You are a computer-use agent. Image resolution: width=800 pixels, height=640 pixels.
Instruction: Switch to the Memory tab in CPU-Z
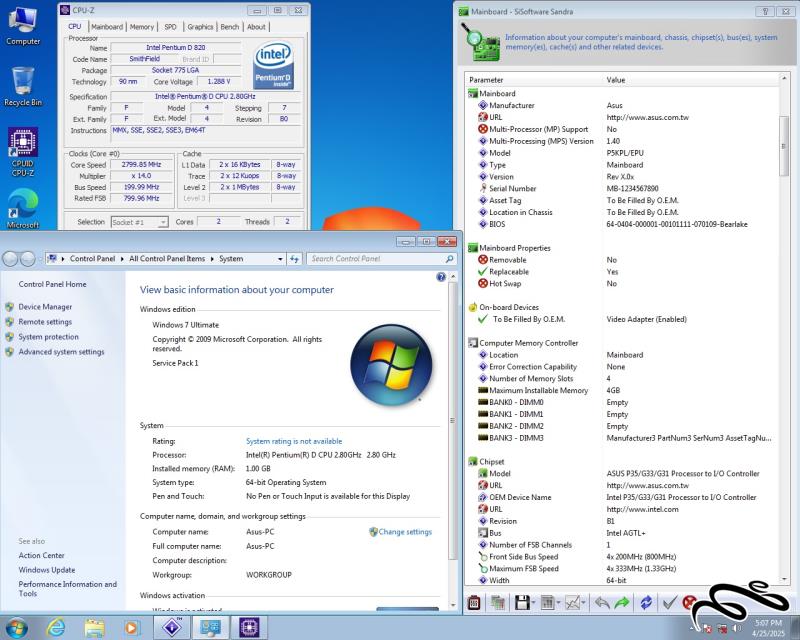[x=141, y=27]
